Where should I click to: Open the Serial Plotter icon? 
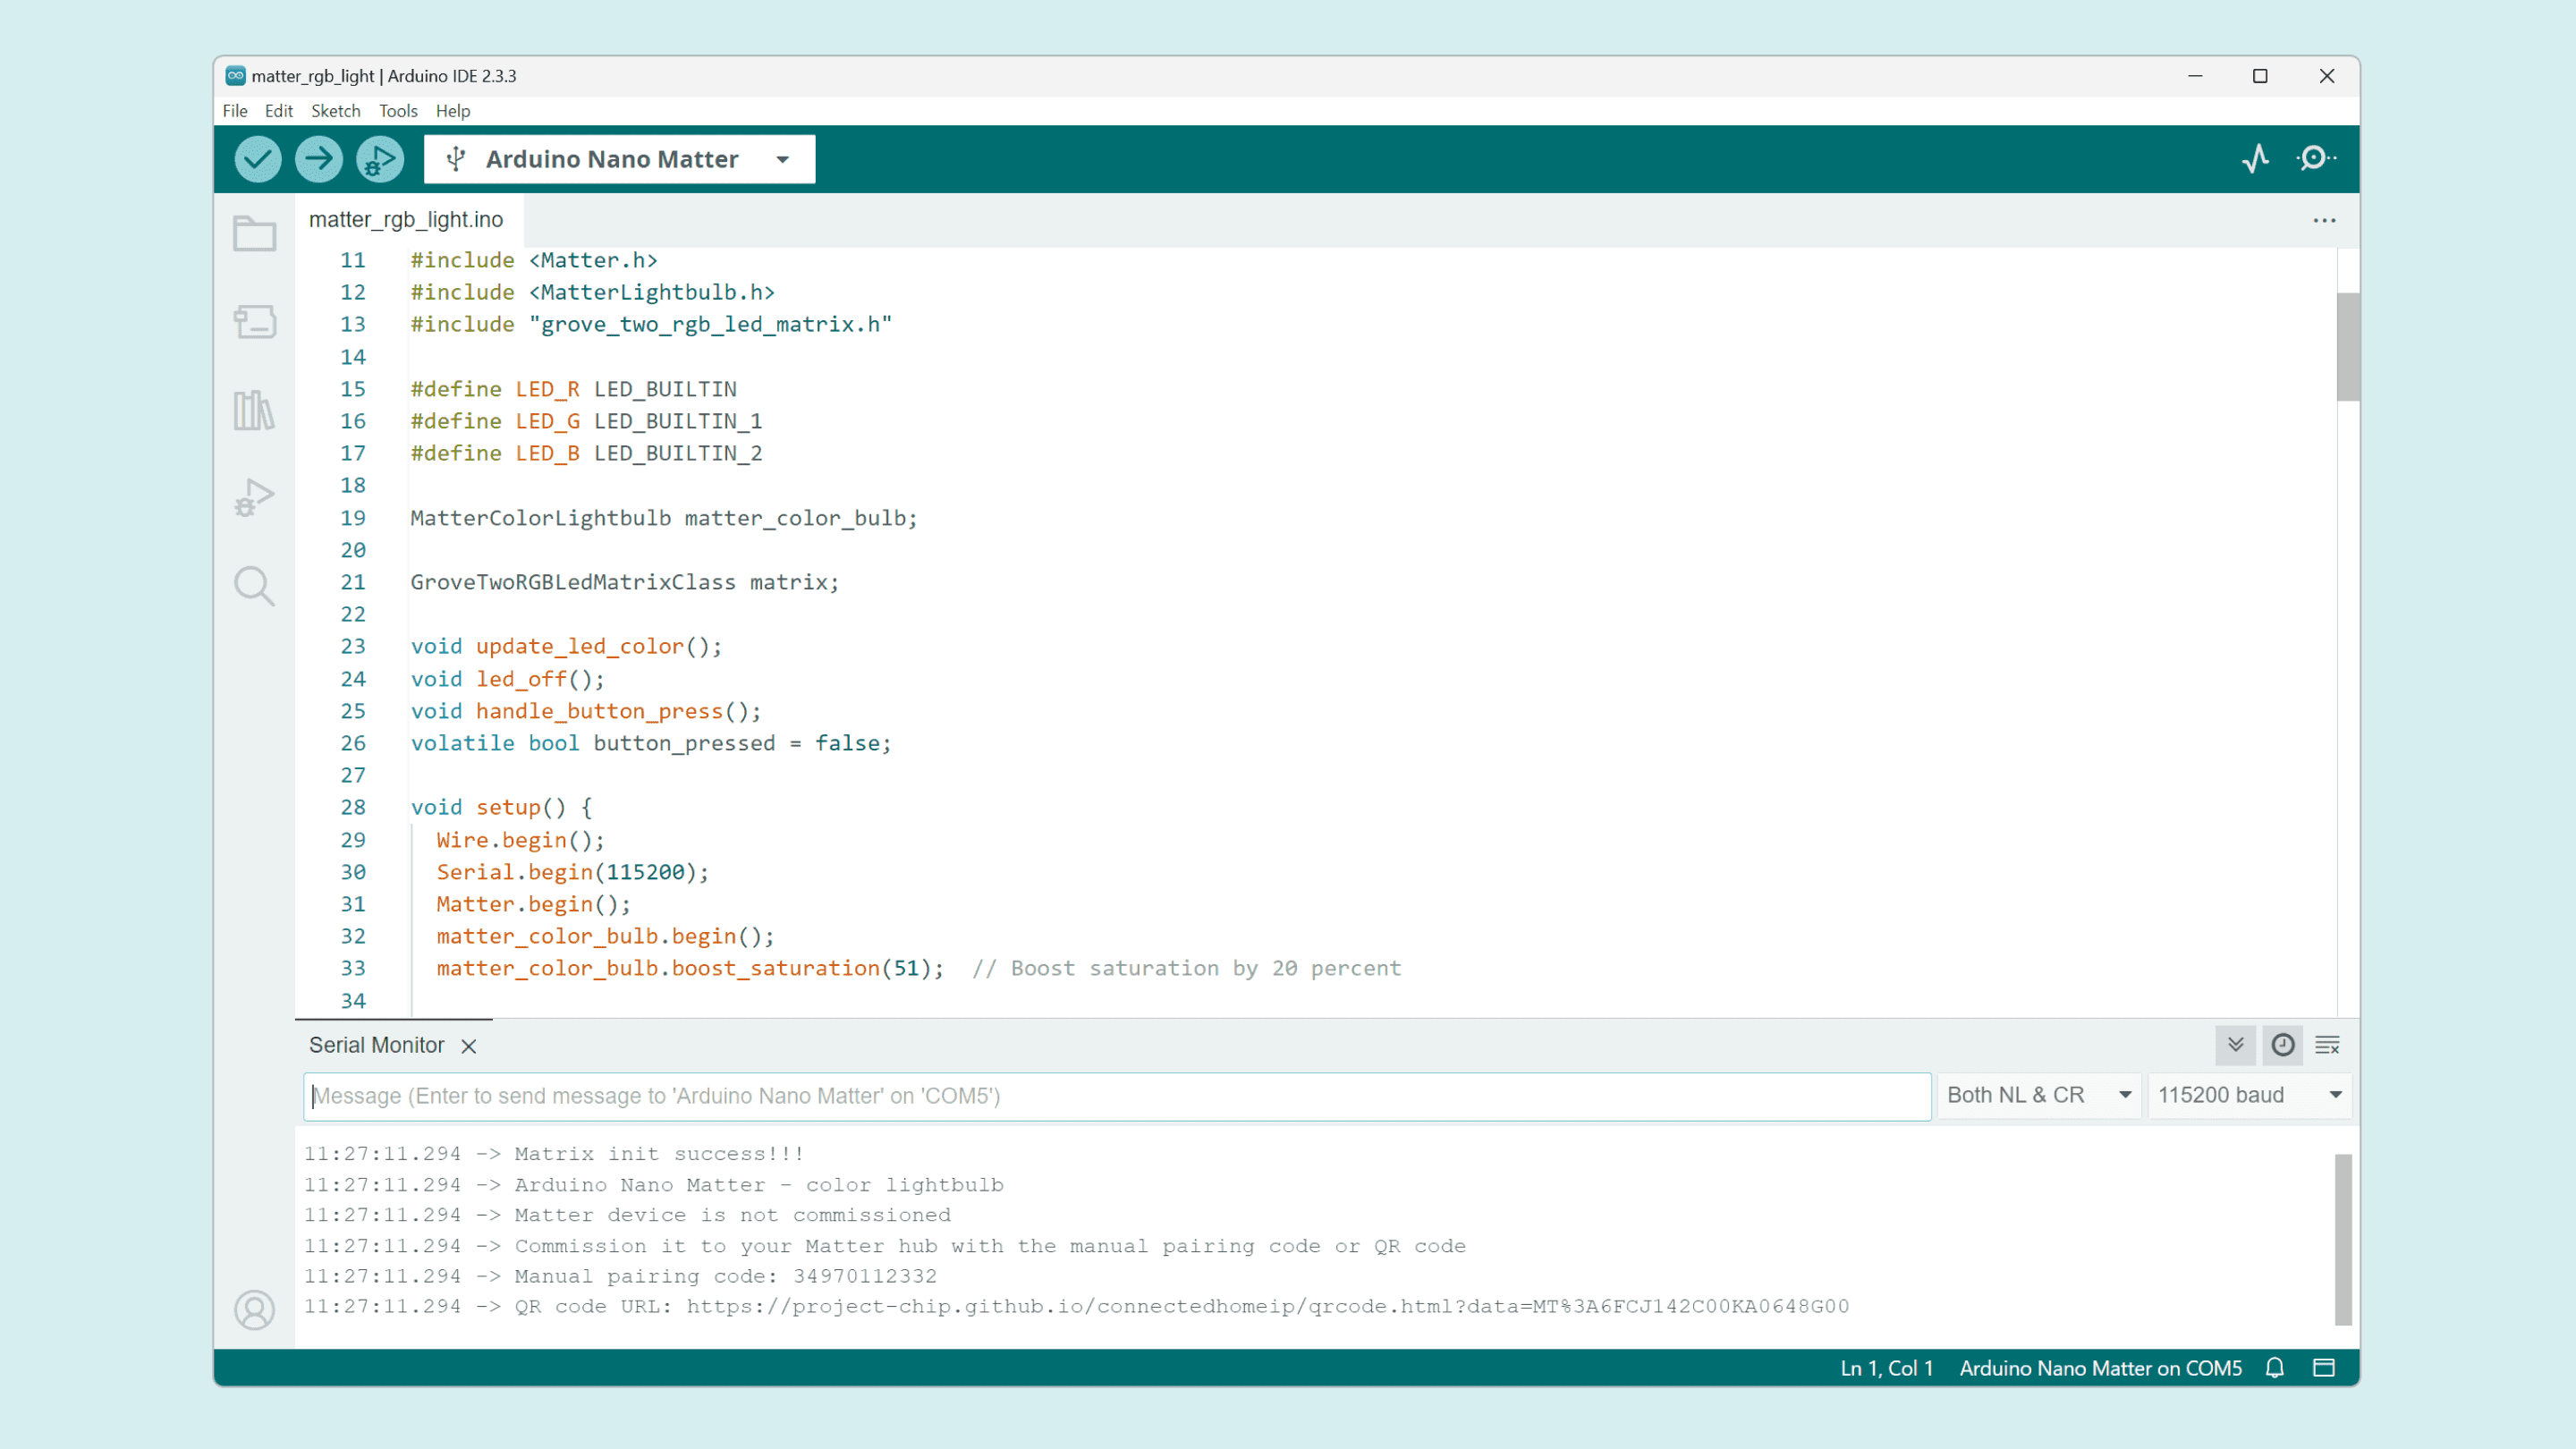coord(2256,158)
